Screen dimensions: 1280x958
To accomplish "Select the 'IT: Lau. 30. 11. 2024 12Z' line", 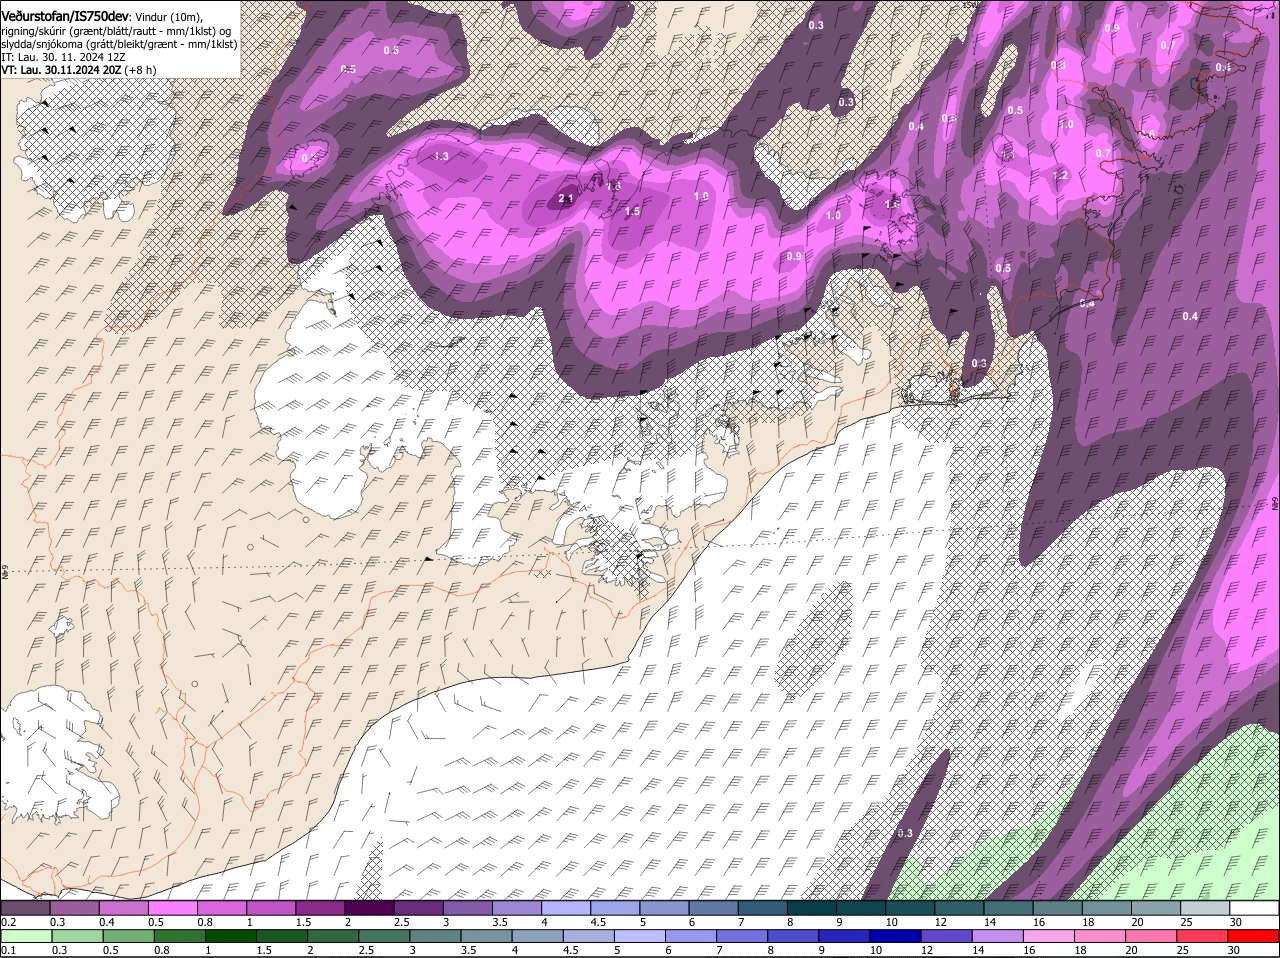I will click(x=63, y=57).
